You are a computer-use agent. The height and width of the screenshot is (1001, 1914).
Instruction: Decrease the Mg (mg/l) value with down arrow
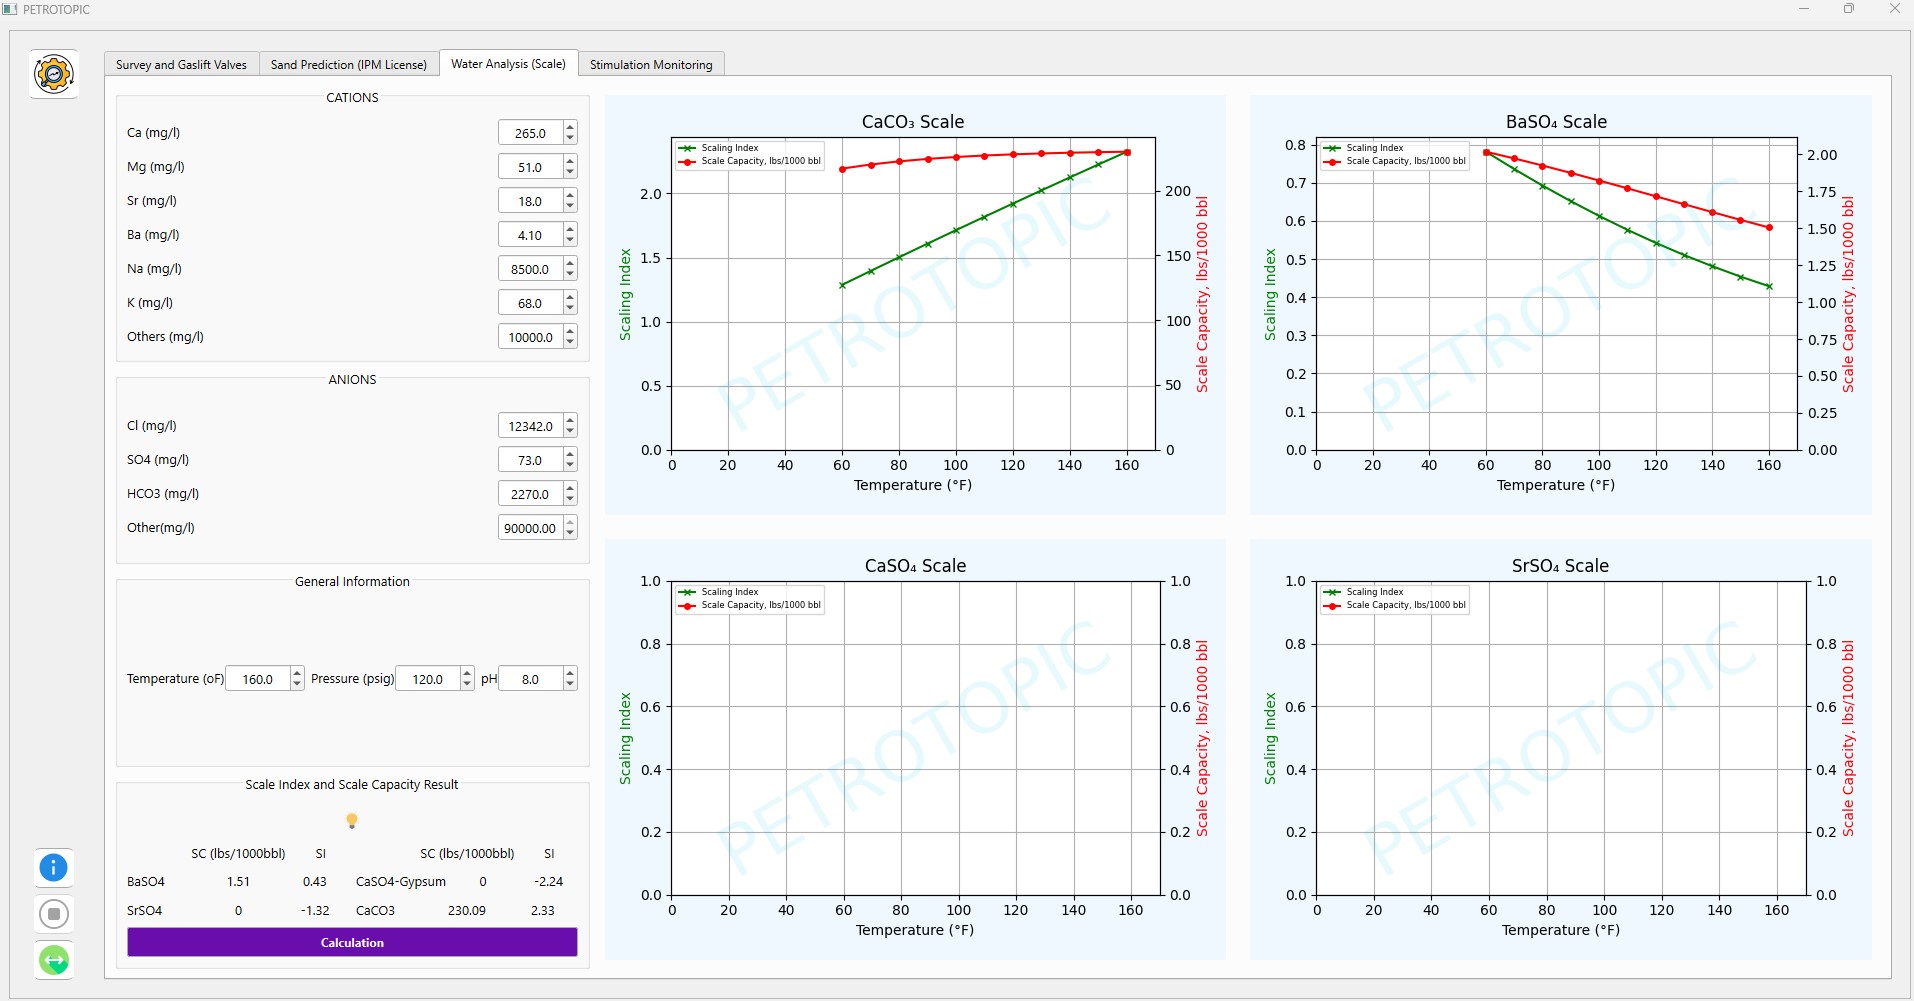570,173
